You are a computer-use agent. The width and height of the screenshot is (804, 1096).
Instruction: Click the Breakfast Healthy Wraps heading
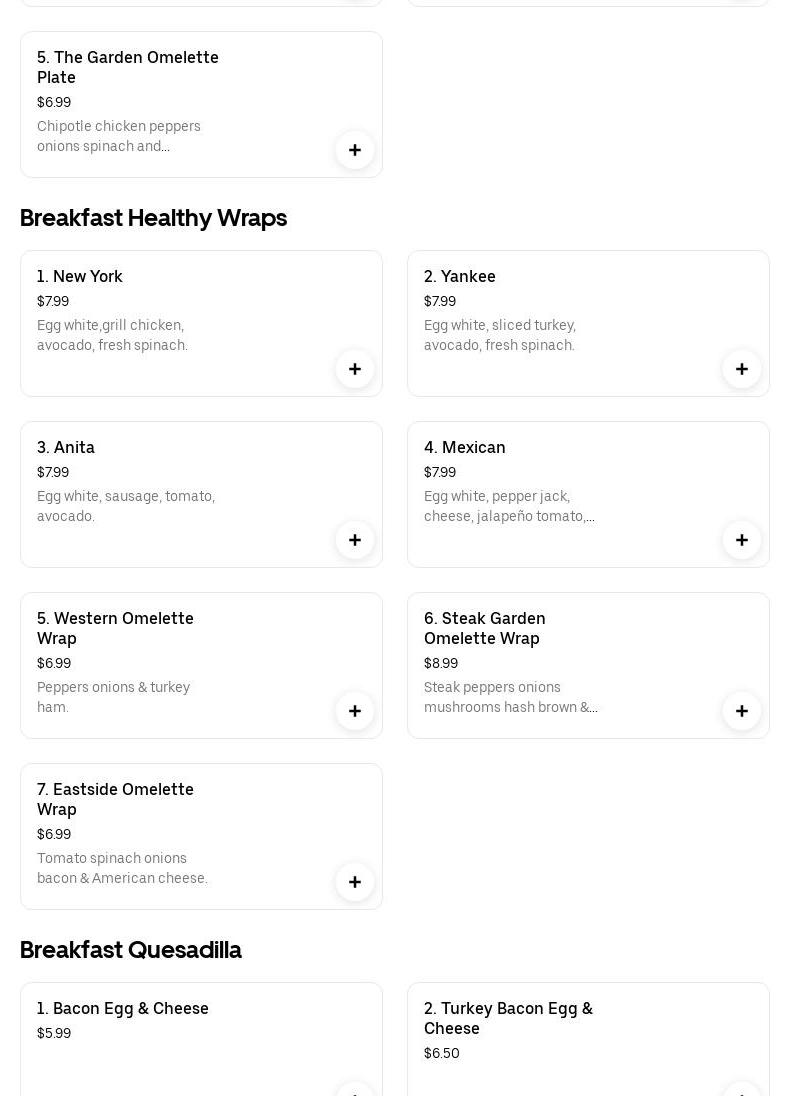click(x=153, y=218)
